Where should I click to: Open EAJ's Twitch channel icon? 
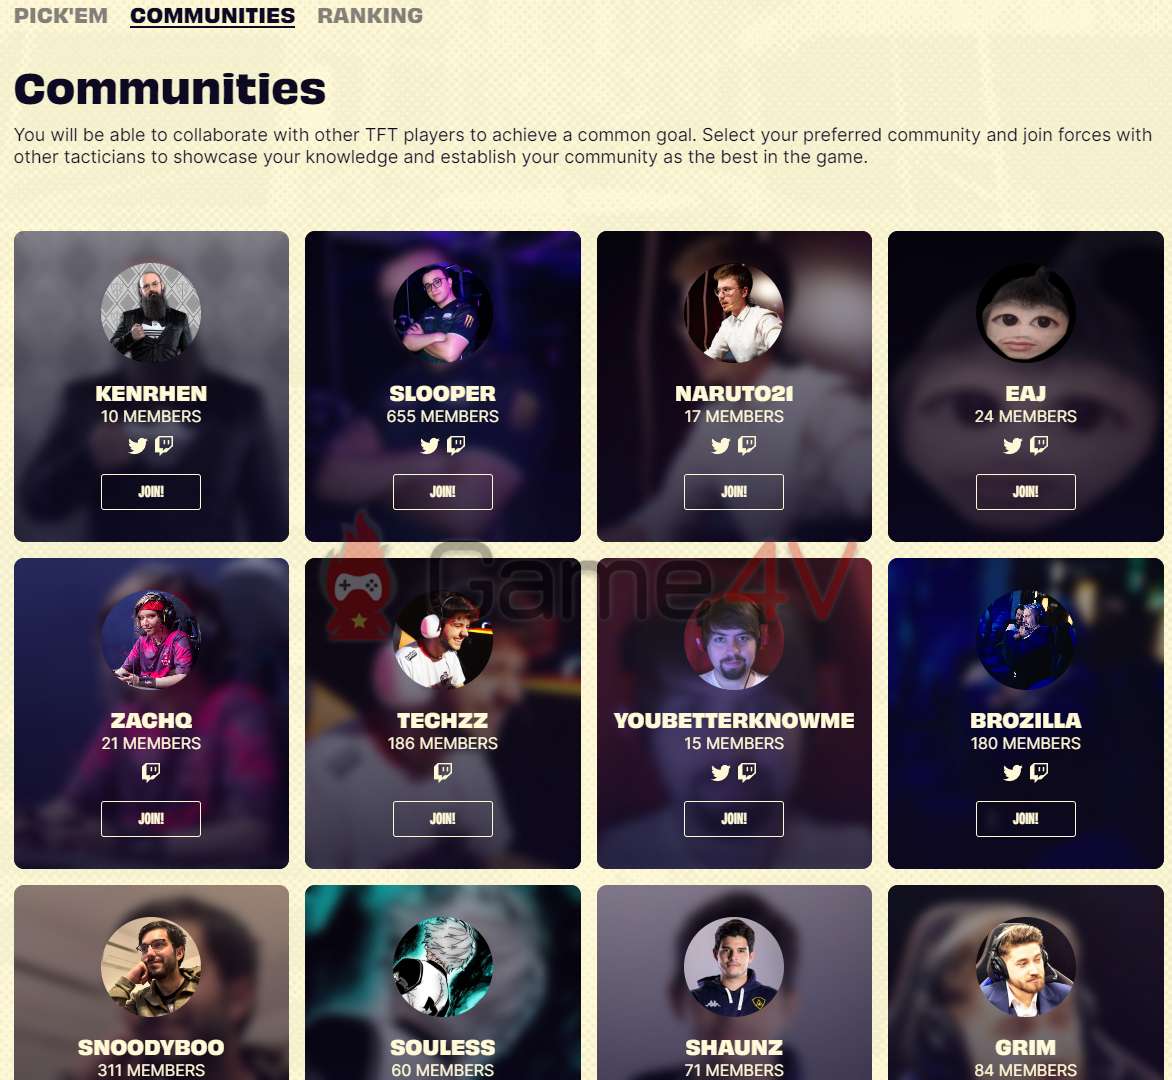pos(1038,446)
